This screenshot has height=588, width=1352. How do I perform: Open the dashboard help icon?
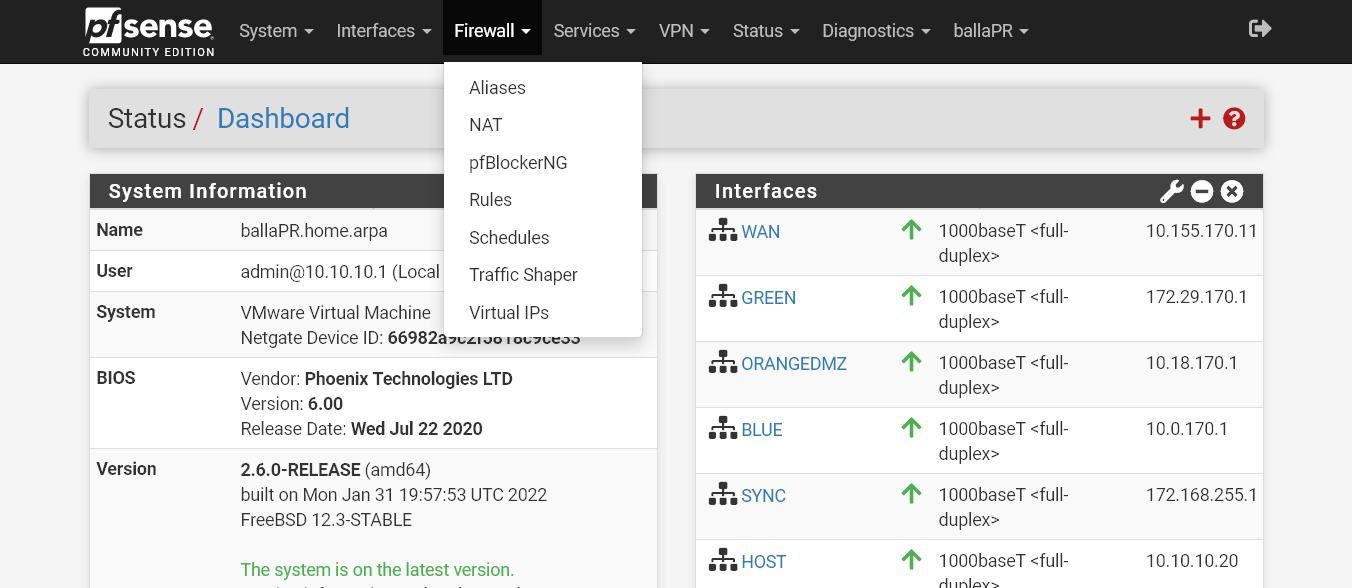click(1233, 118)
